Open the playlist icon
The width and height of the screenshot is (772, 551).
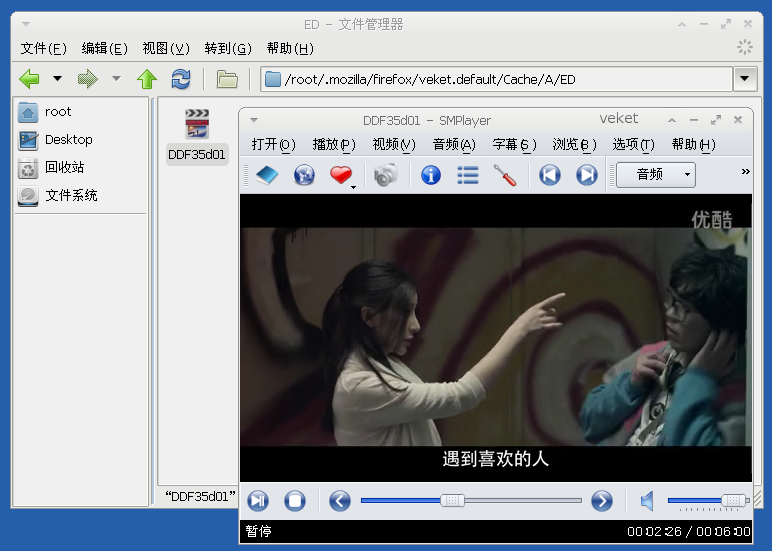(468, 175)
